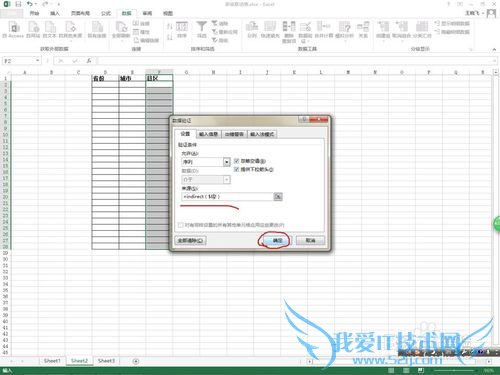
Task: Open the Input Message tab in dialog
Action: [x=208, y=134]
